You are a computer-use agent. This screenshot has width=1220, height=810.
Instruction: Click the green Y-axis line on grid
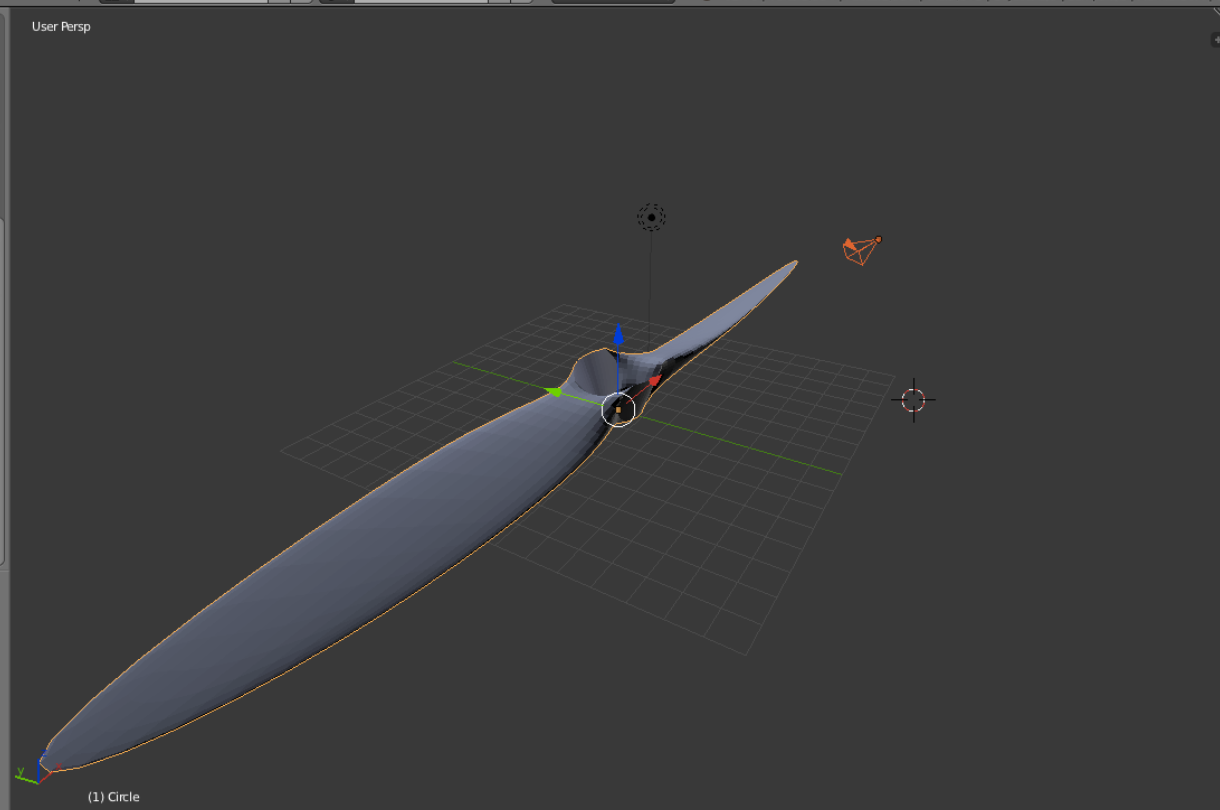pyautogui.click(x=760, y=447)
